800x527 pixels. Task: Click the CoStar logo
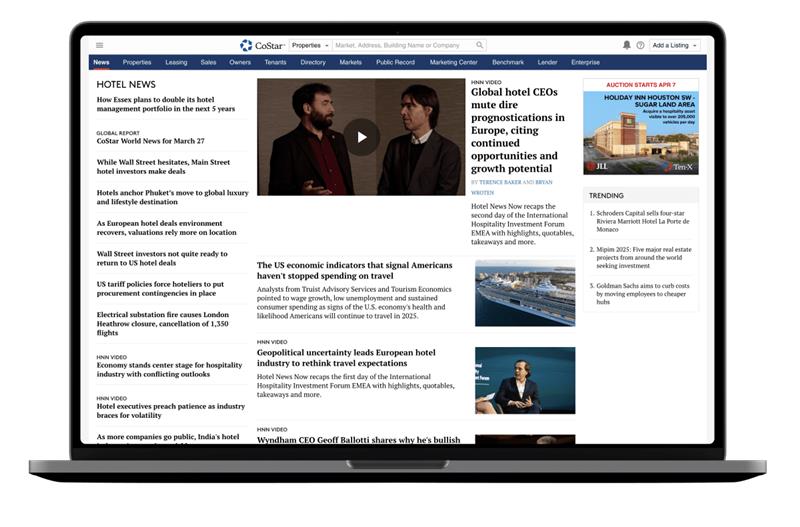pyautogui.click(x=261, y=45)
